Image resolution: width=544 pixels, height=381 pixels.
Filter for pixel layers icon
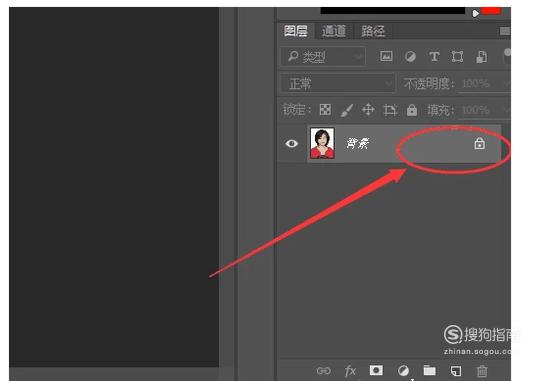point(386,56)
